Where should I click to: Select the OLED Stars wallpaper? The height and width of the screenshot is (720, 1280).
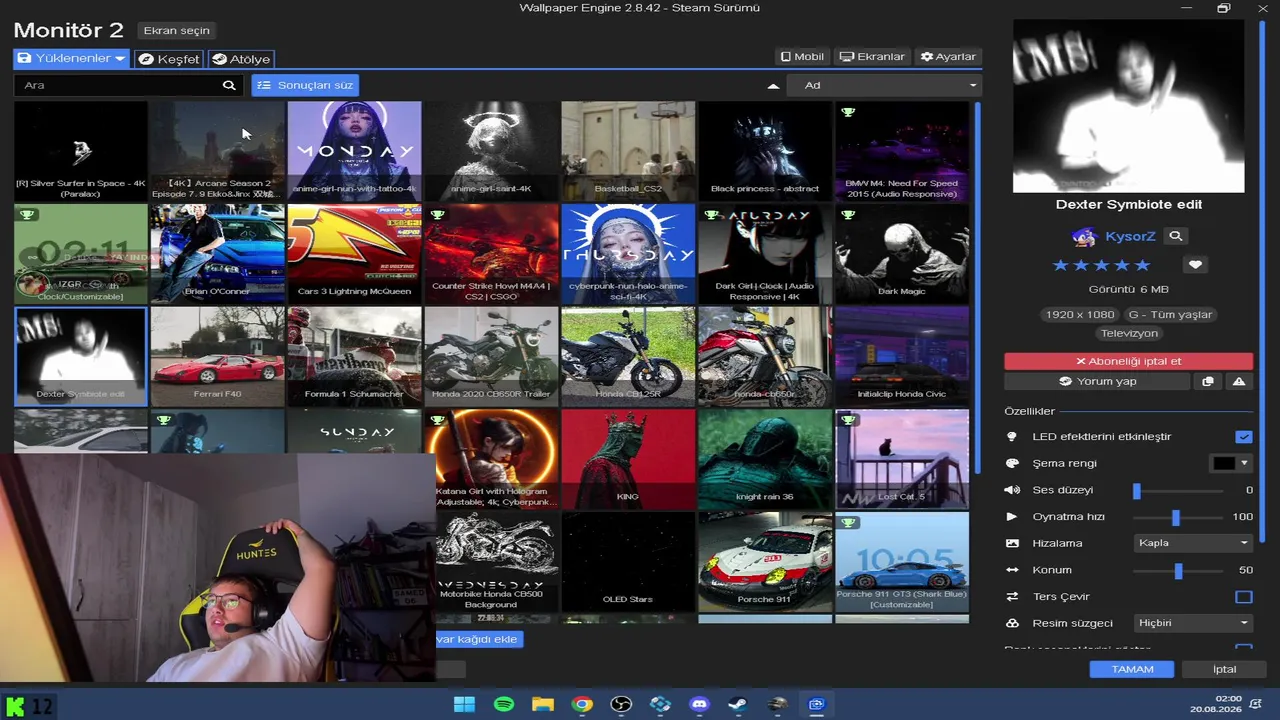pyautogui.click(x=628, y=561)
